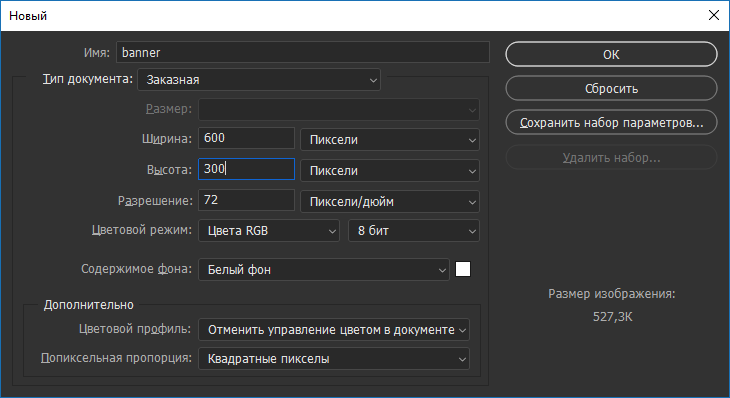Close the Новый dialog window
Screen dimensions: 730x398
click(x=713, y=15)
